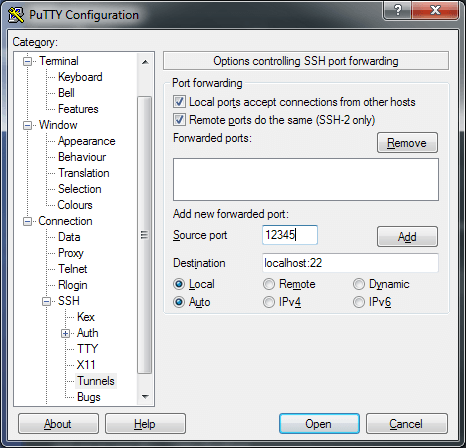The image size is (466, 448).
Task: Click the category scroll down arrow
Action: coord(145,397)
